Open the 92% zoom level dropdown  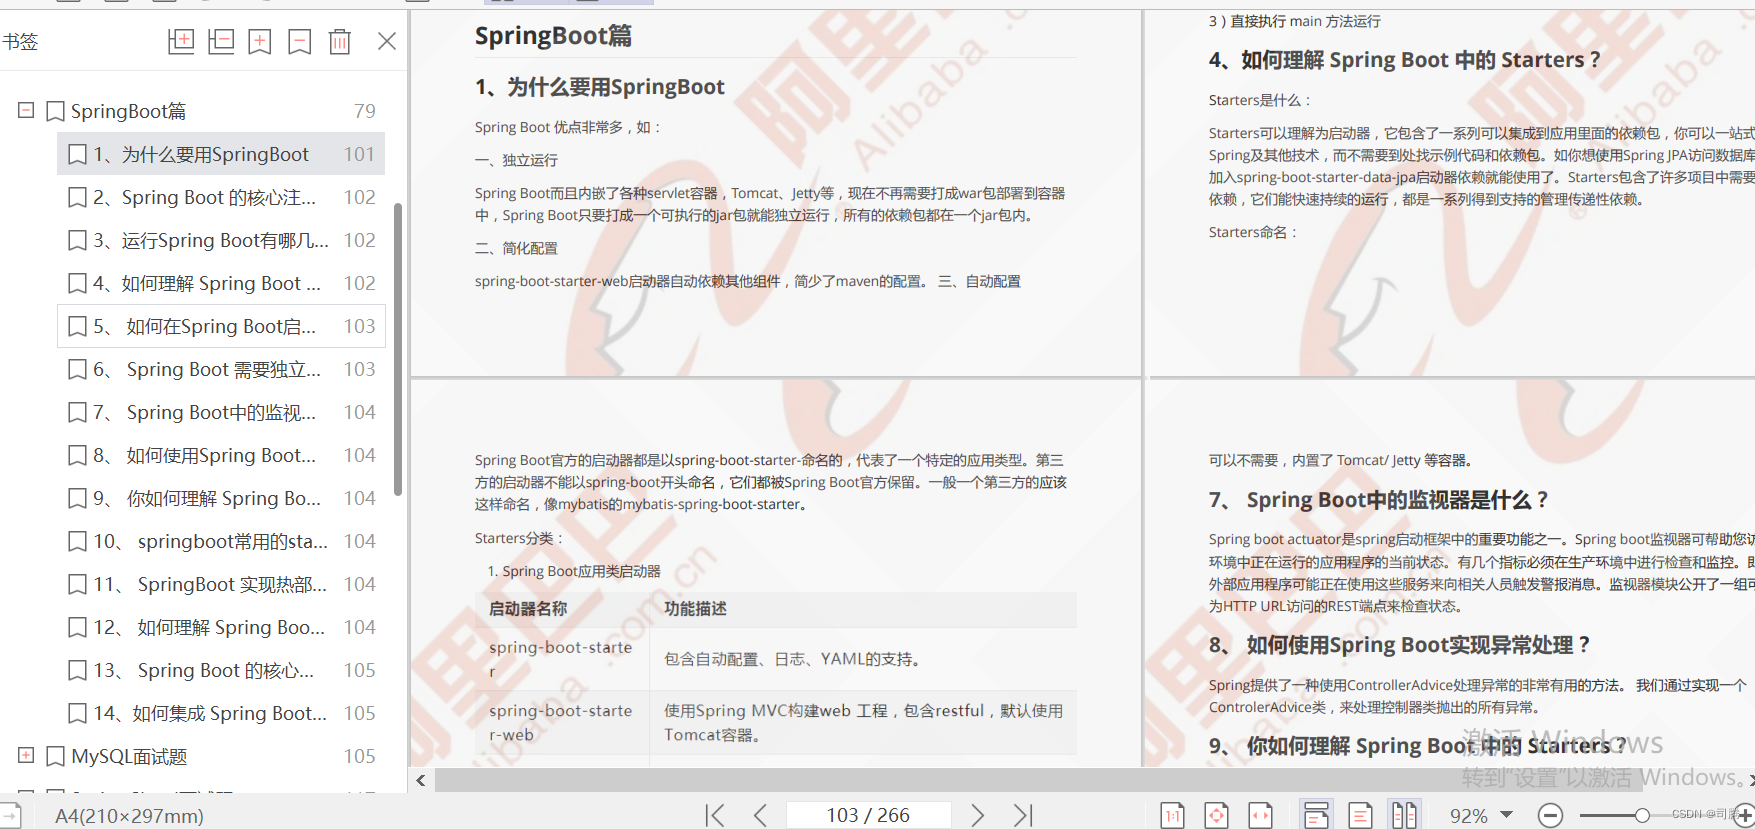[x=1507, y=815]
